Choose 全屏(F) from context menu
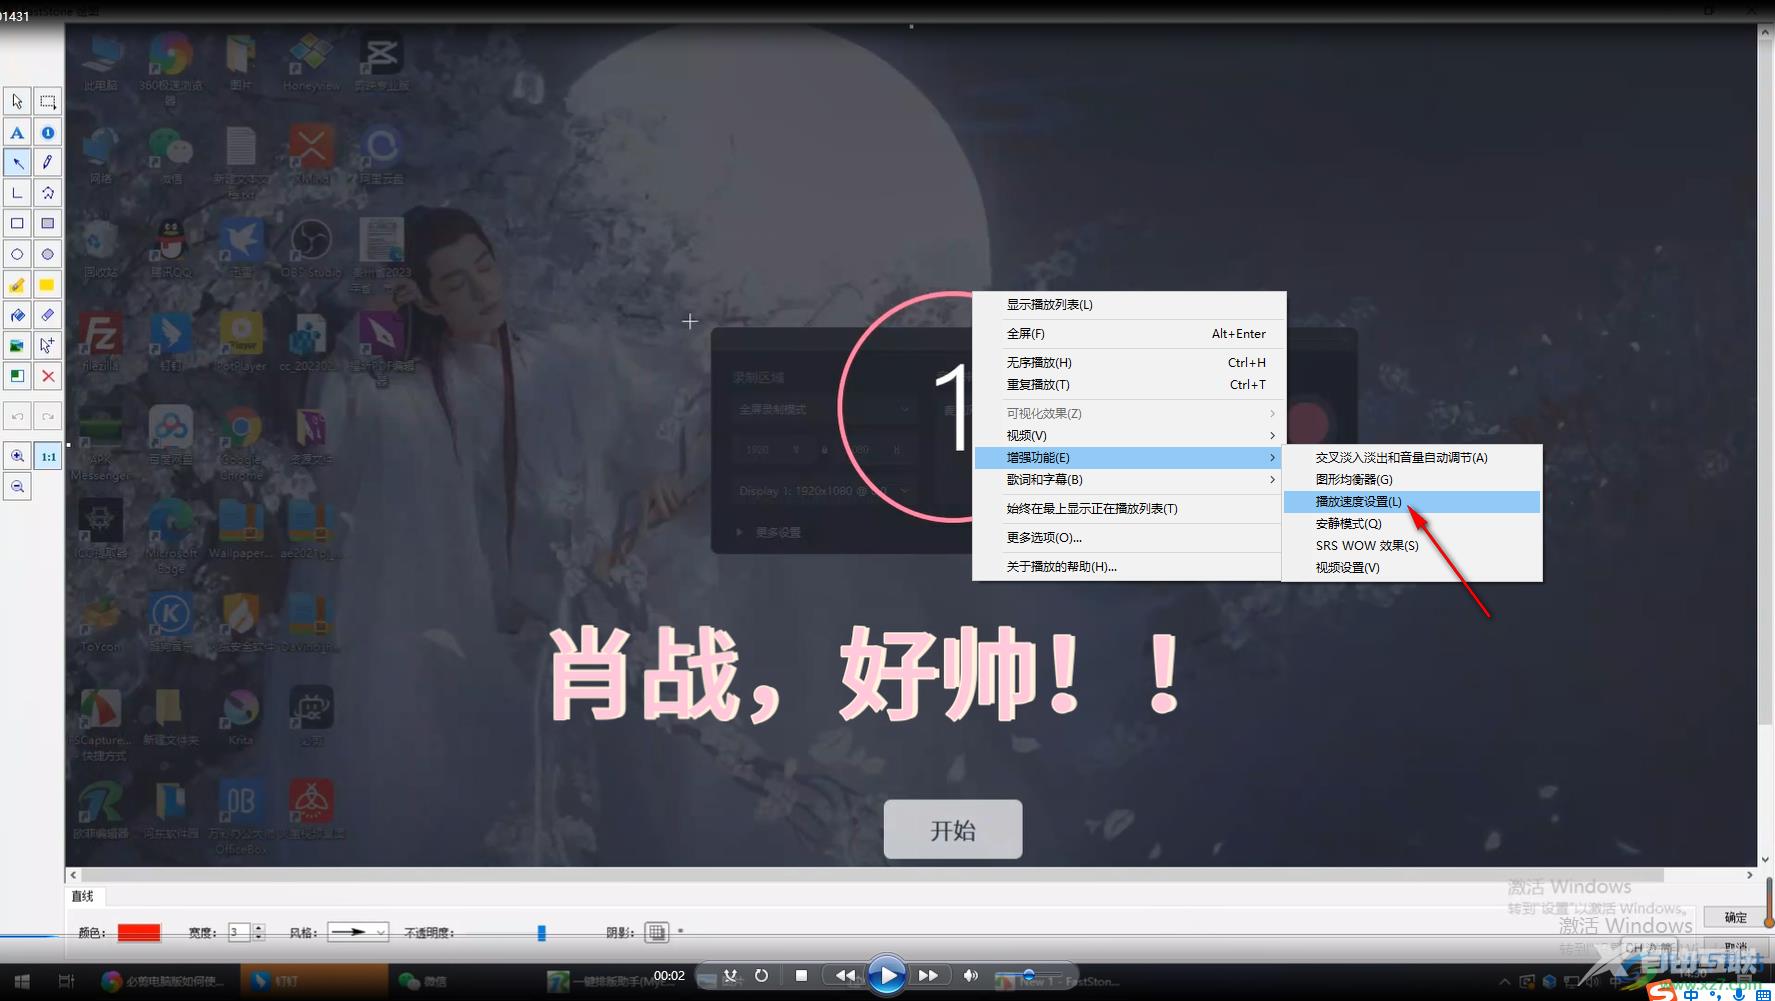This screenshot has width=1775, height=1001. pos(1129,334)
